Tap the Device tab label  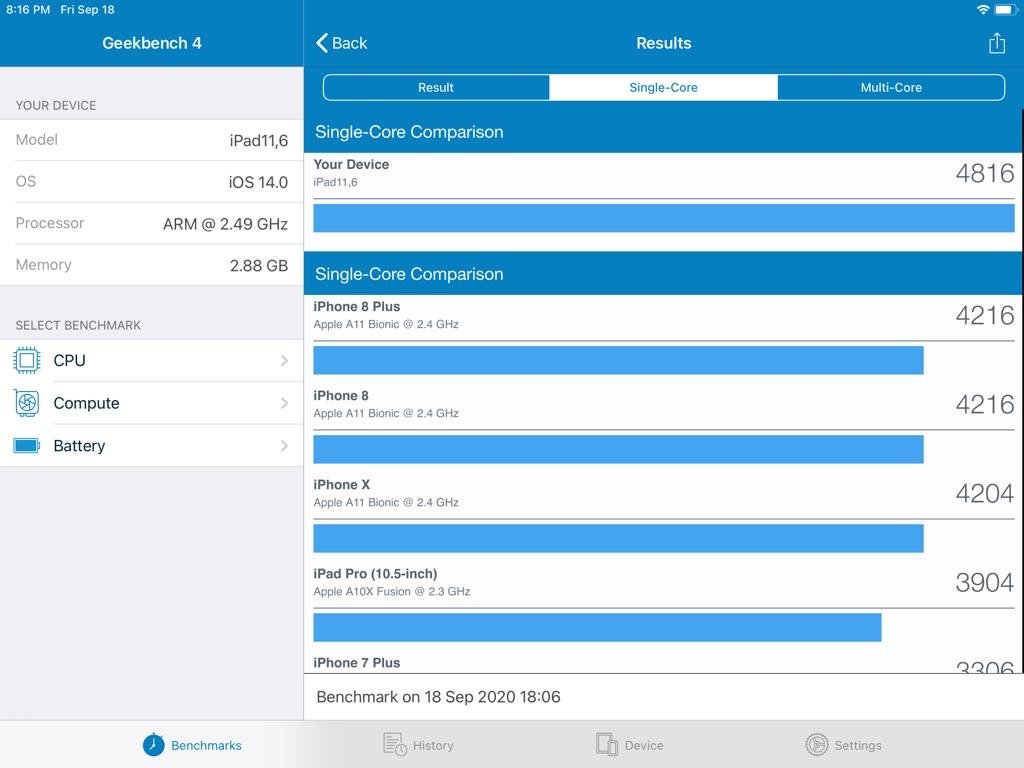(x=644, y=745)
